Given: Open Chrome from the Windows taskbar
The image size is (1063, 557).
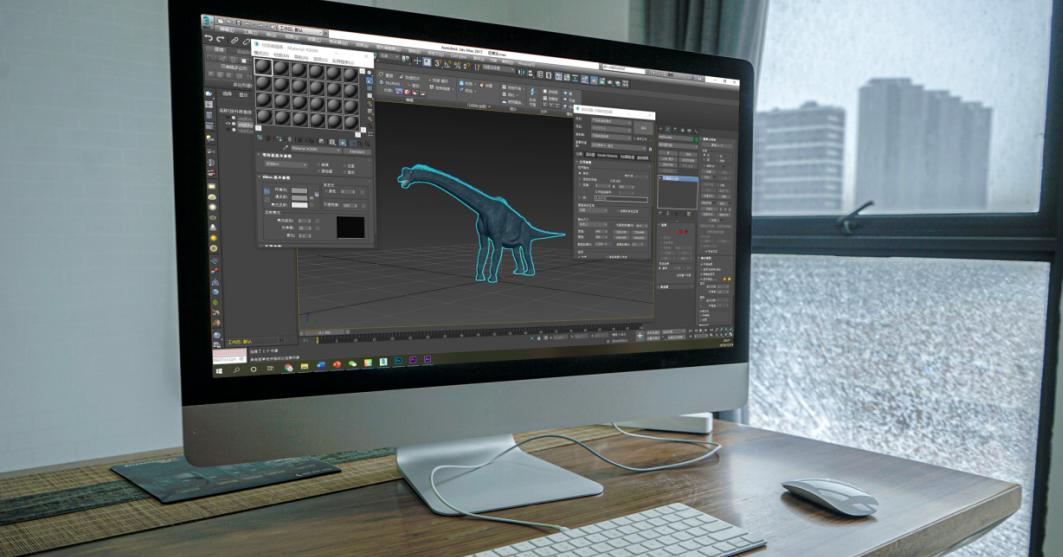Looking at the screenshot, I should [x=287, y=367].
